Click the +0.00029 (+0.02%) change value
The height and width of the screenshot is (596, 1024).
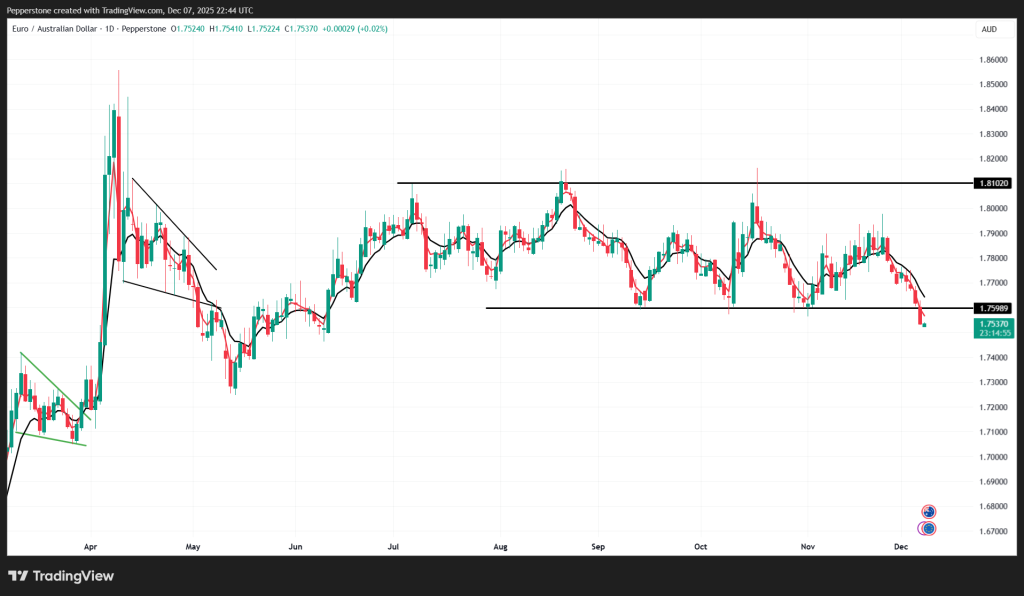356,29
